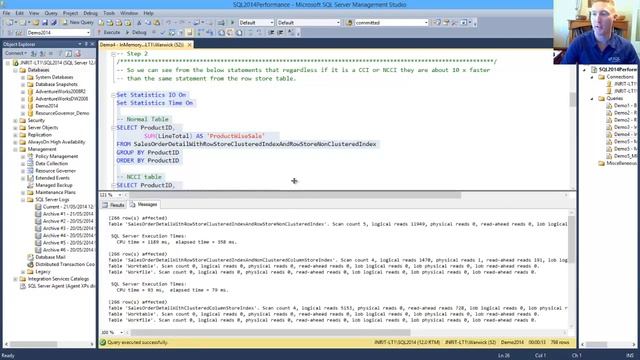Image resolution: width=640 pixels, height=360 pixels.
Task: Open the first Default solution configuration dropdown
Action: 256,22
